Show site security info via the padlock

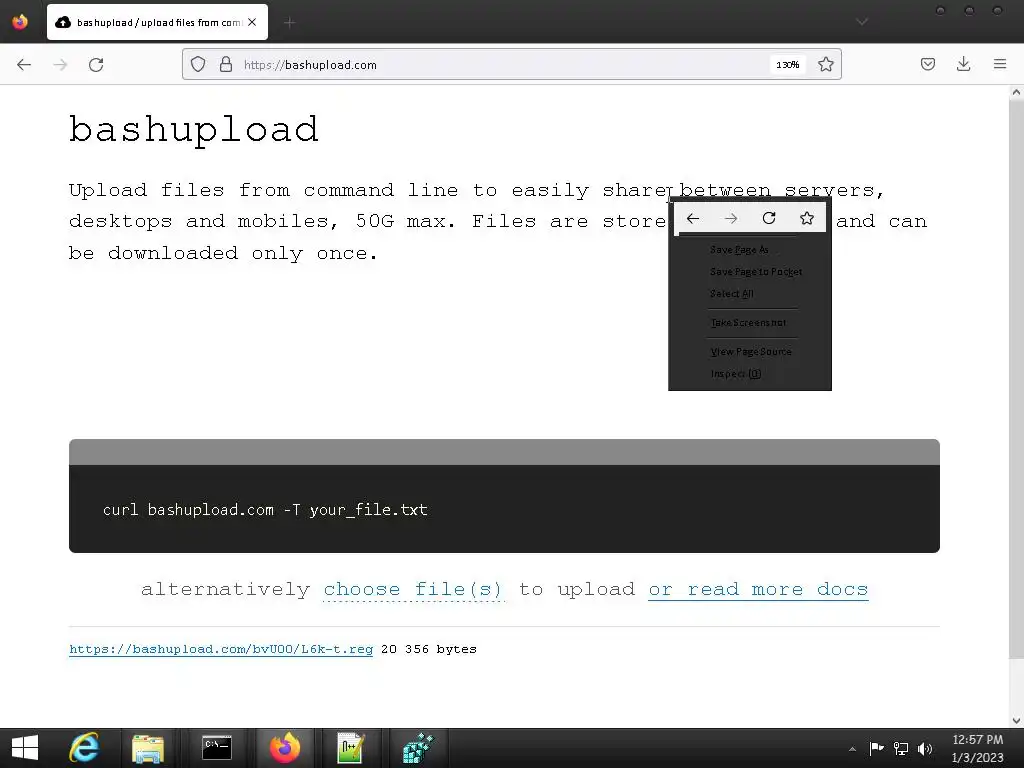[x=226, y=64]
